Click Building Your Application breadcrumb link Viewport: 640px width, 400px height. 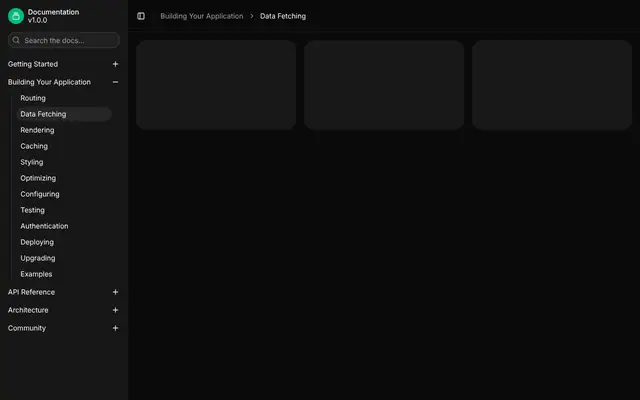pyautogui.click(x=202, y=16)
